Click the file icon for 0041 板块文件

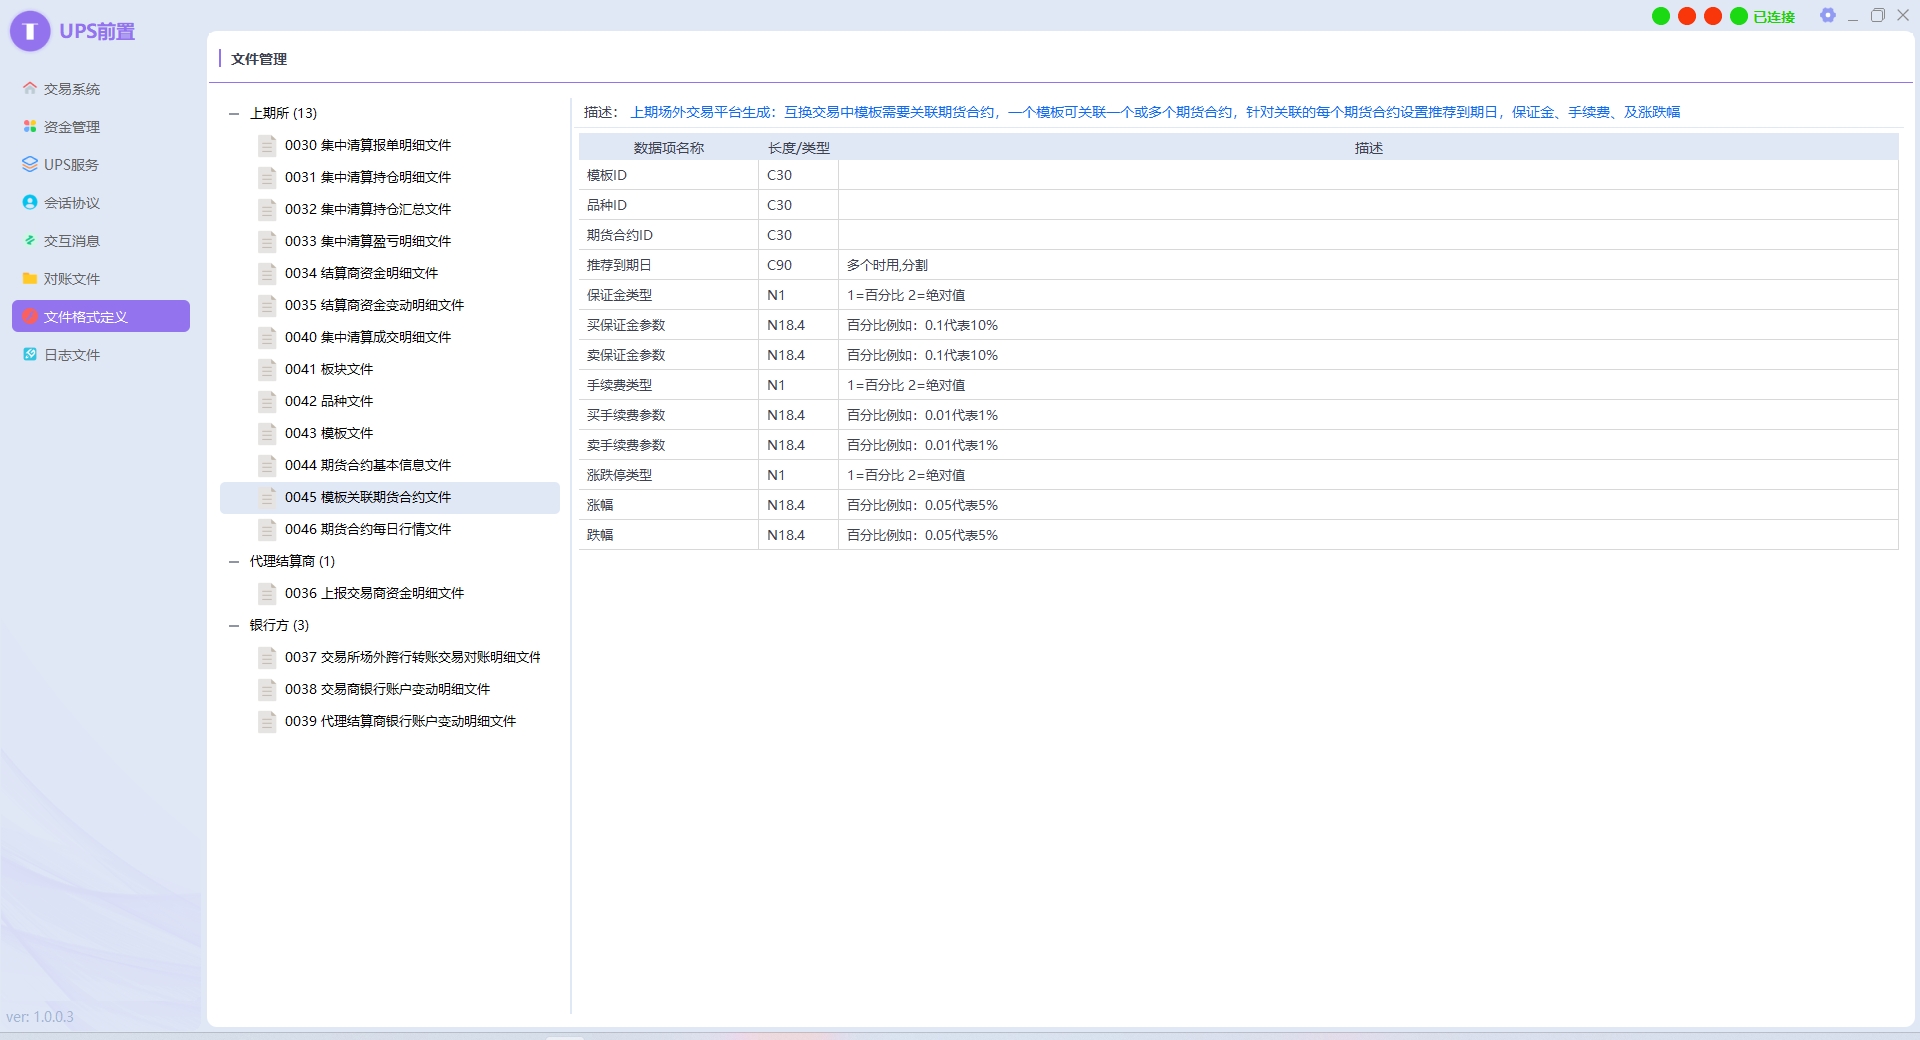coord(267,369)
